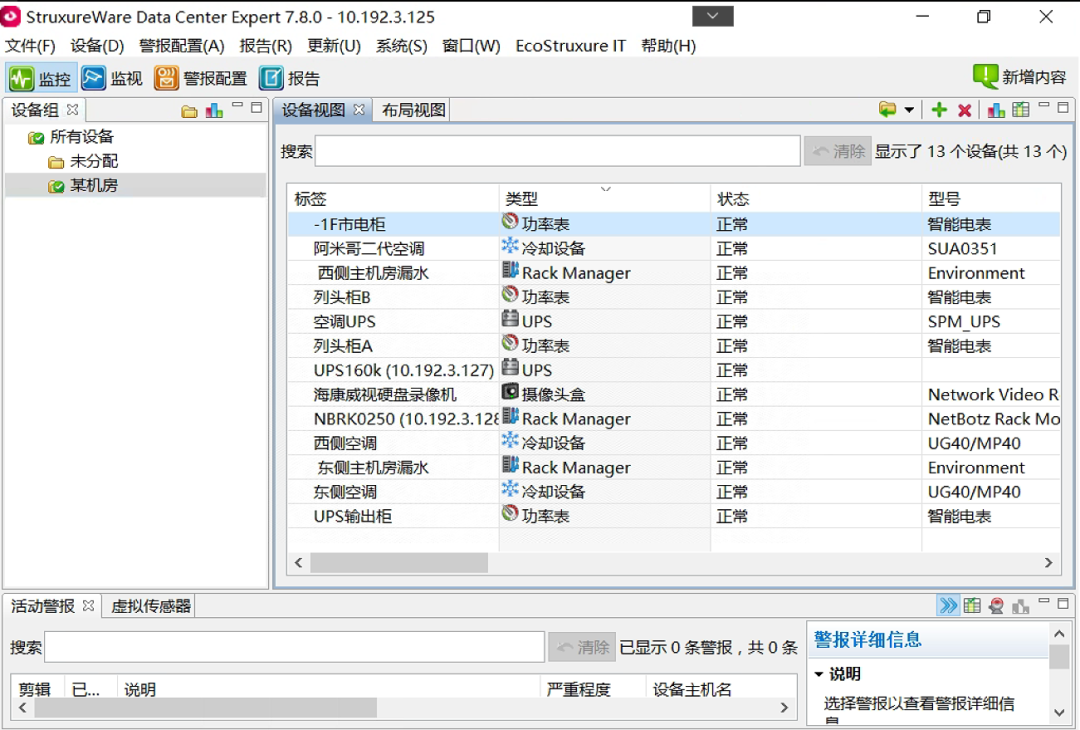1080x730 pixels.
Task: Select the 列头柜B device row
Action: coord(674,297)
